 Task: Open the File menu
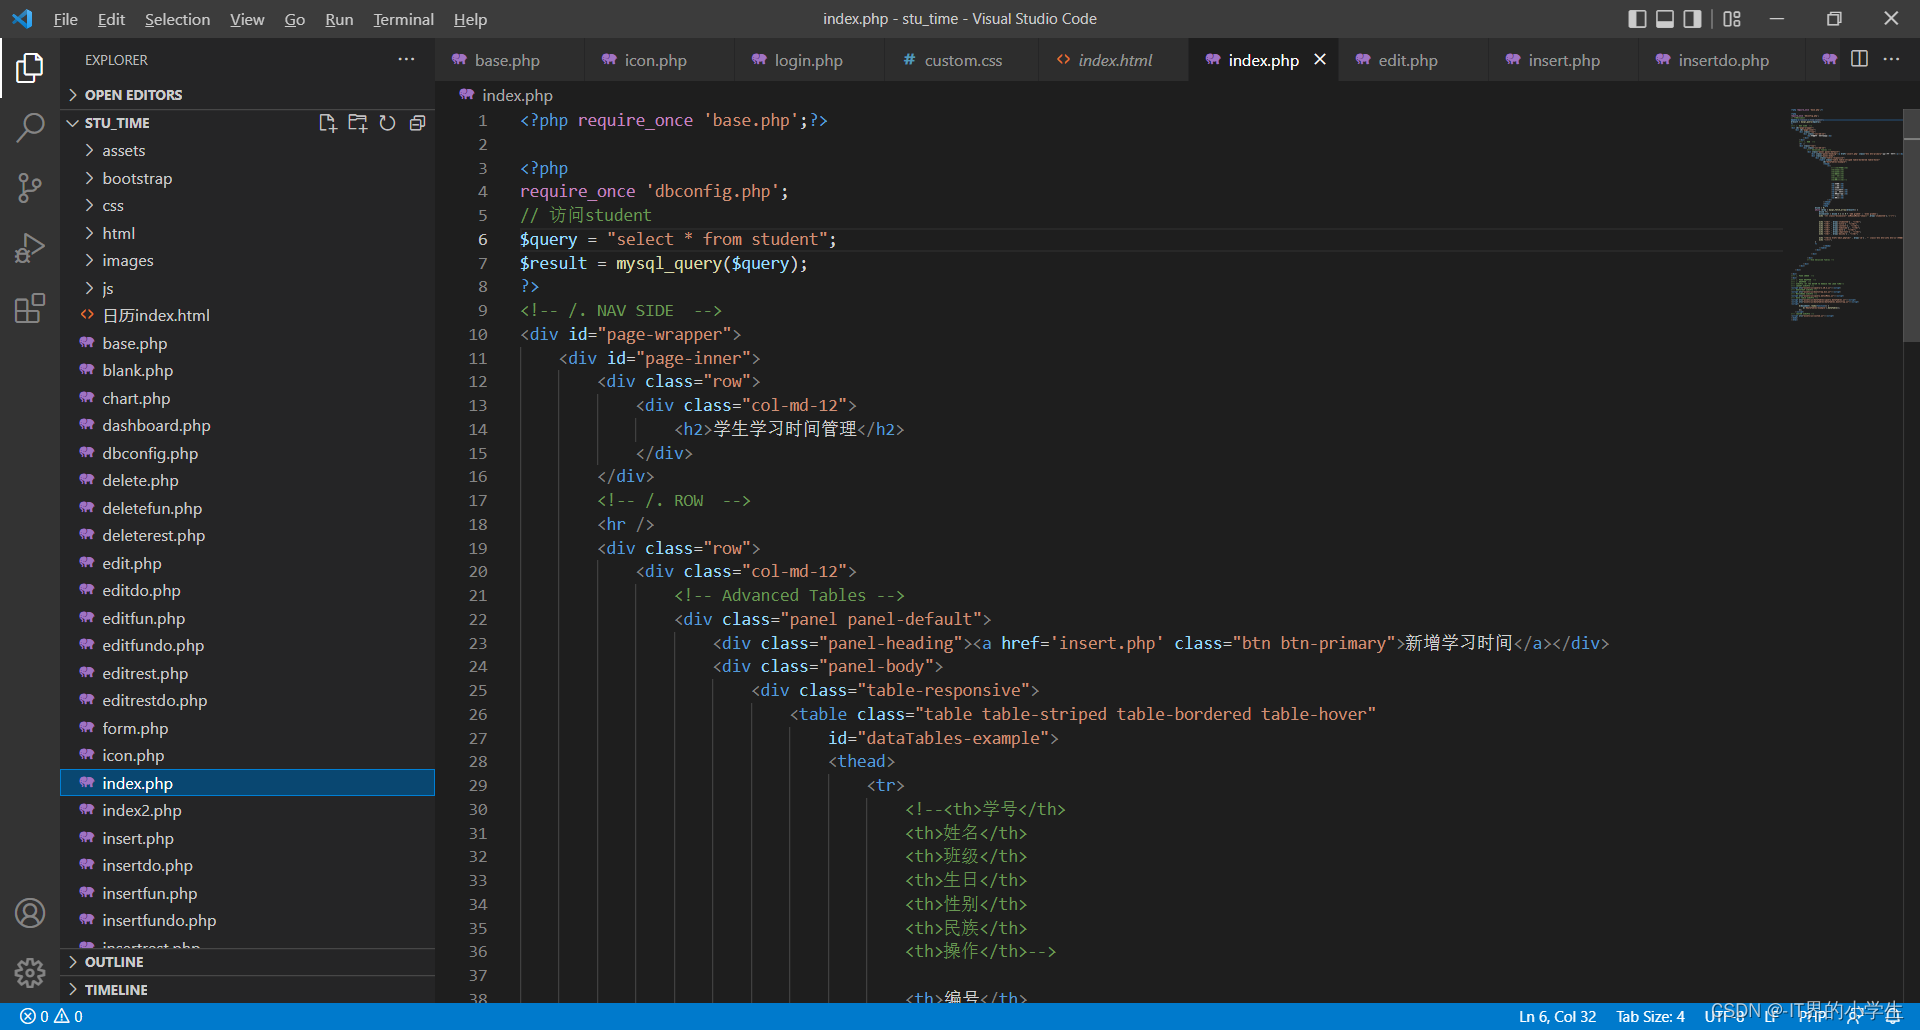(65, 19)
